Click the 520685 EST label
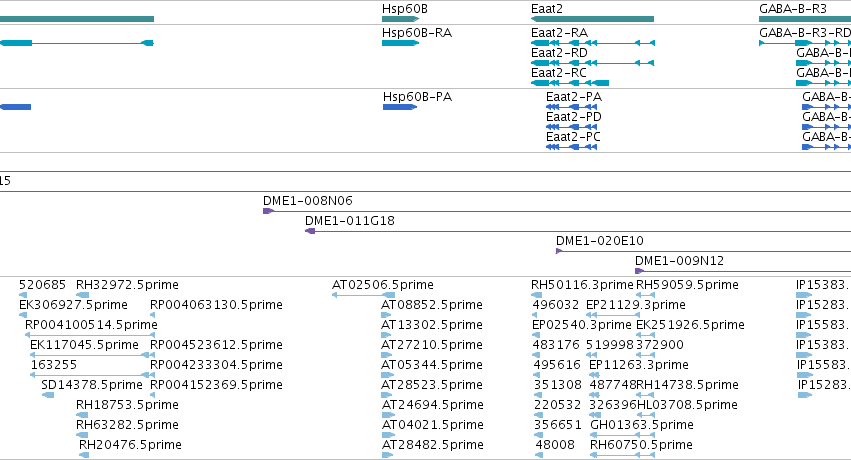Image resolution: width=851 pixels, height=460 pixels. coord(42,285)
